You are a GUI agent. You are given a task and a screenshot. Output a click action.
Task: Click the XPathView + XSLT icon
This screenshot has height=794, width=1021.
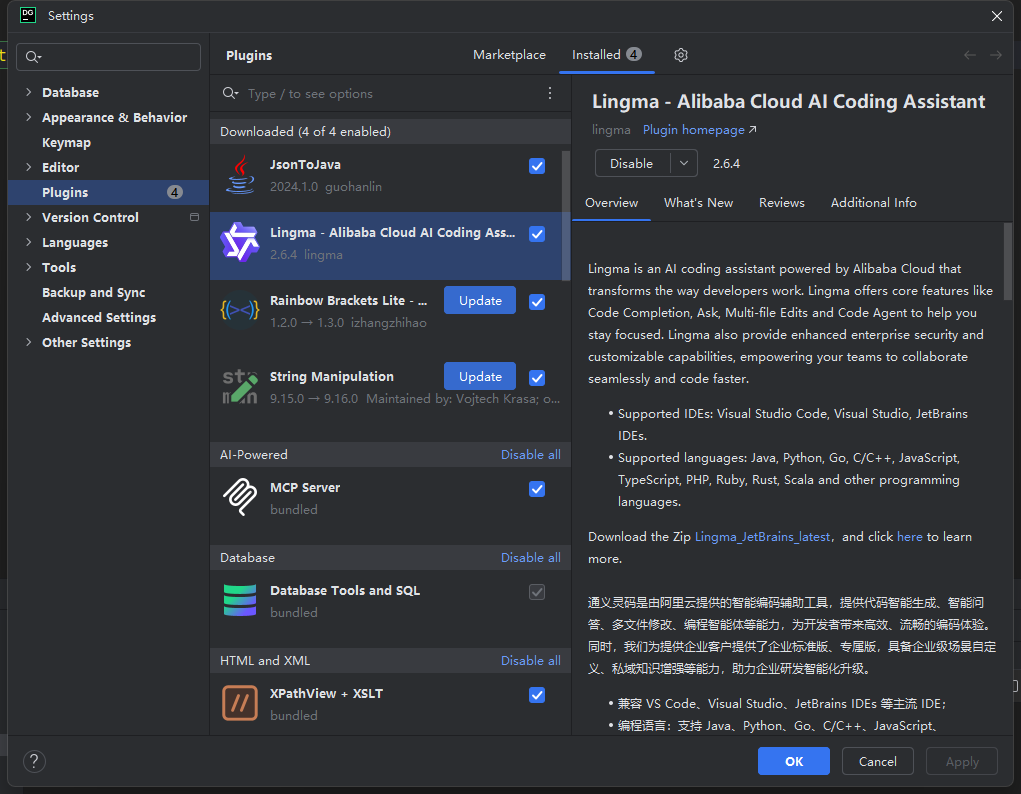pos(240,703)
